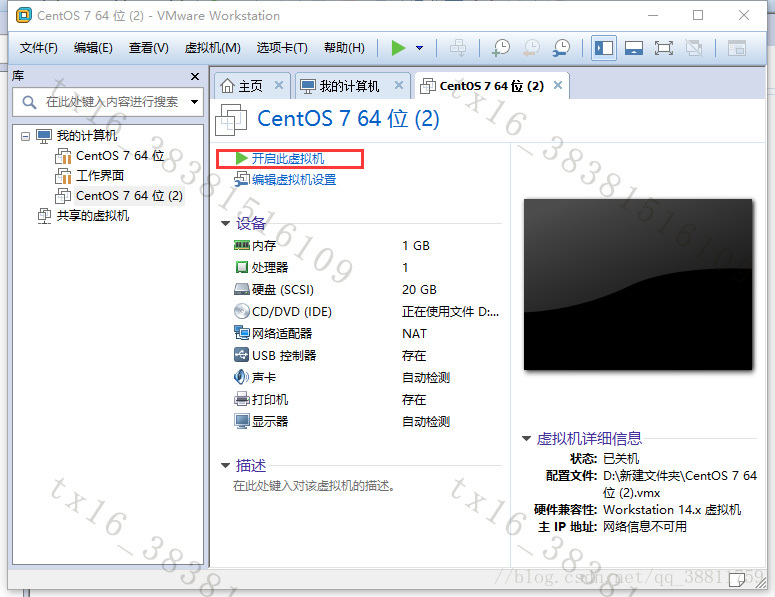The height and width of the screenshot is (597, 775).
Task: Click the large VM icon beside title
Action: pyautogui.click(x=231, y=120)
